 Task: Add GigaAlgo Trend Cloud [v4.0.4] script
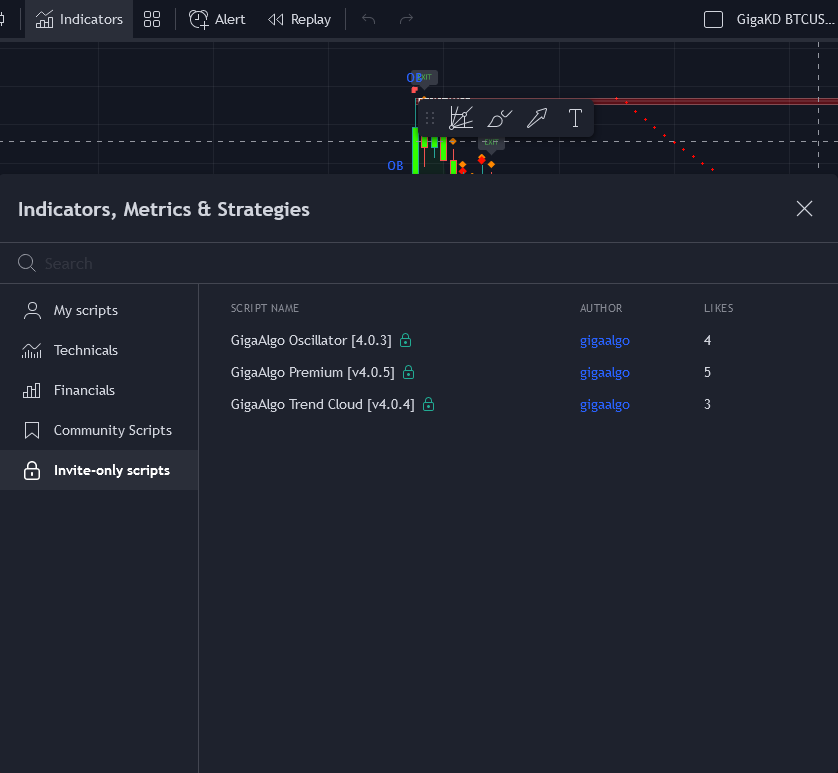(322, 404)
